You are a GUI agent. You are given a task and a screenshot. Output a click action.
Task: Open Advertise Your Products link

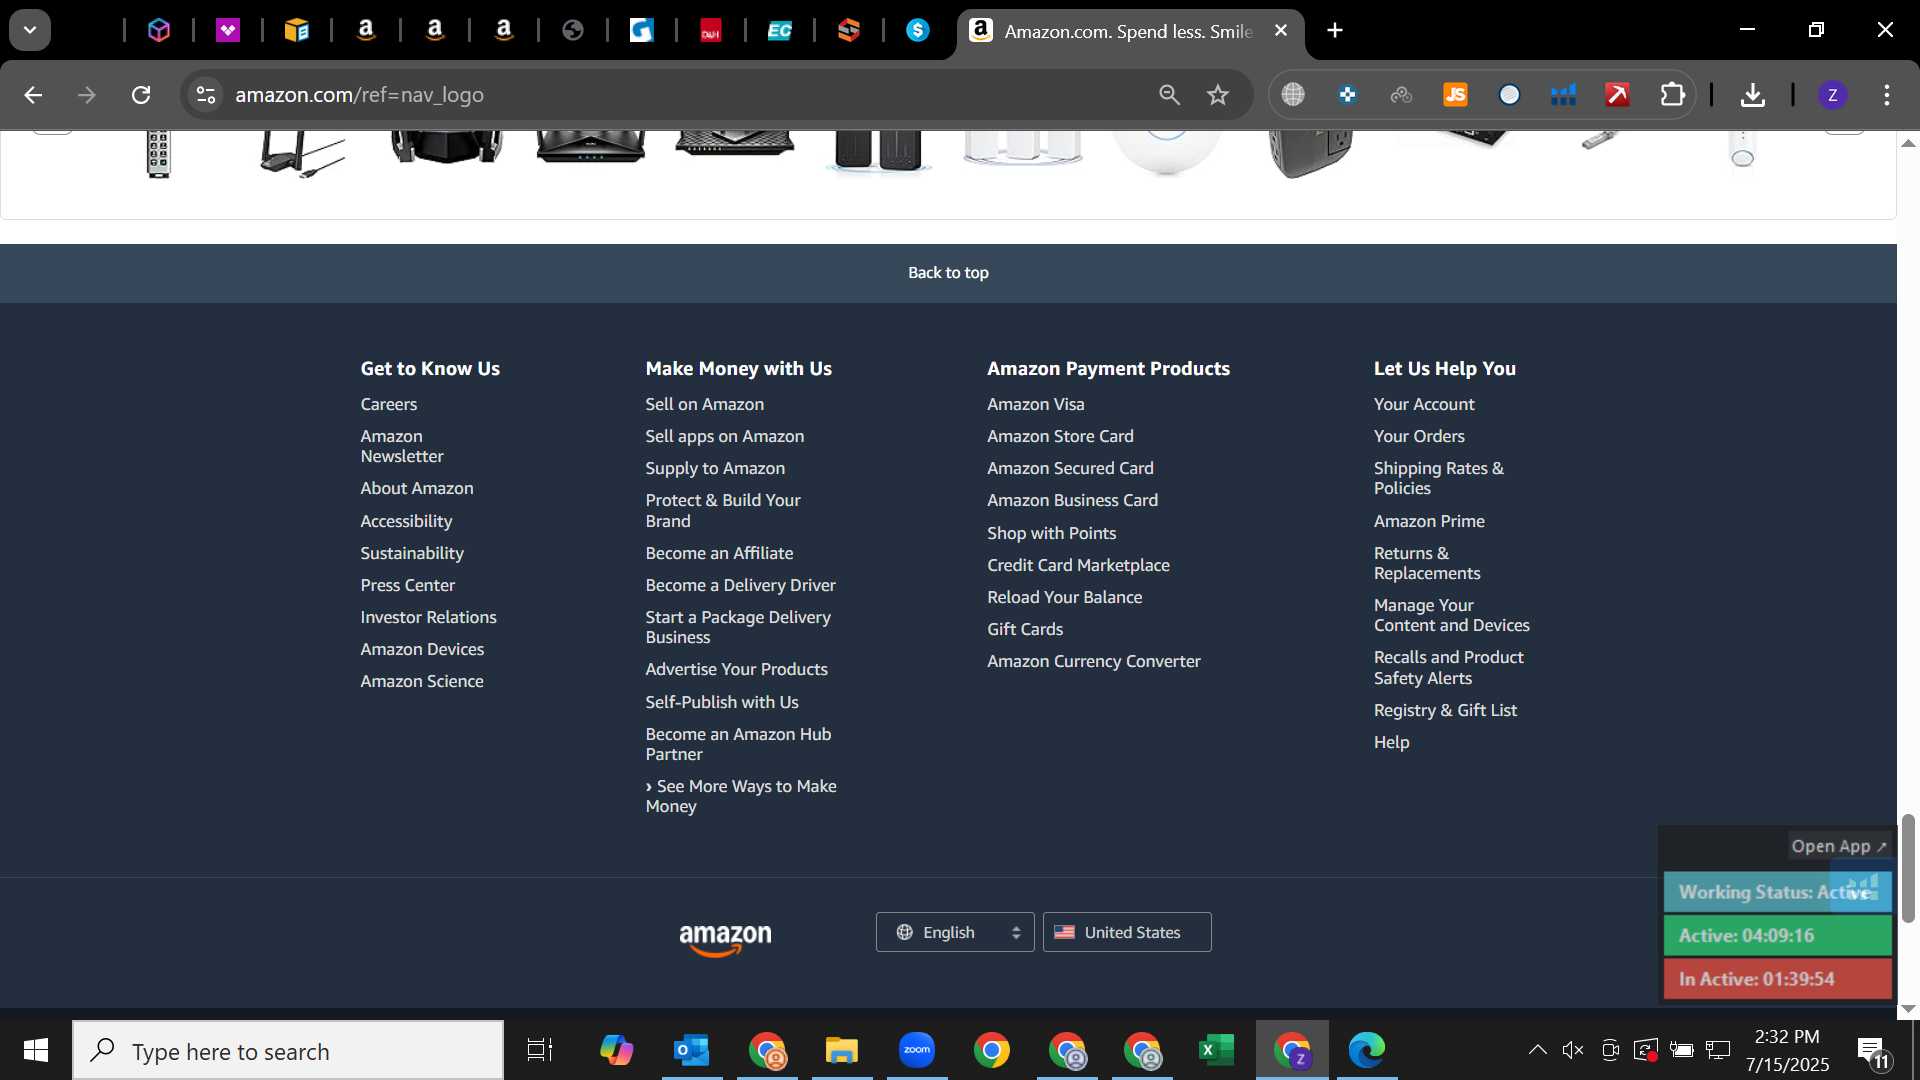point(736,669)
